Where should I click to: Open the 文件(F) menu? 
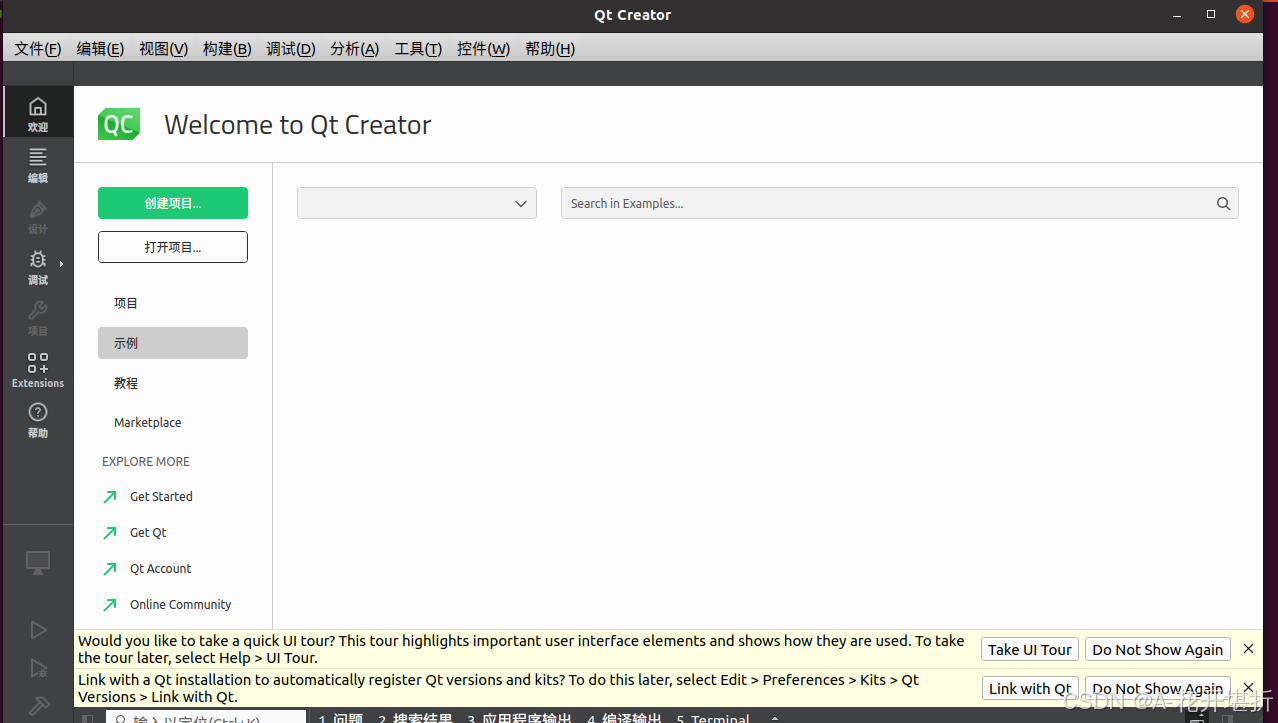[38, 49]
